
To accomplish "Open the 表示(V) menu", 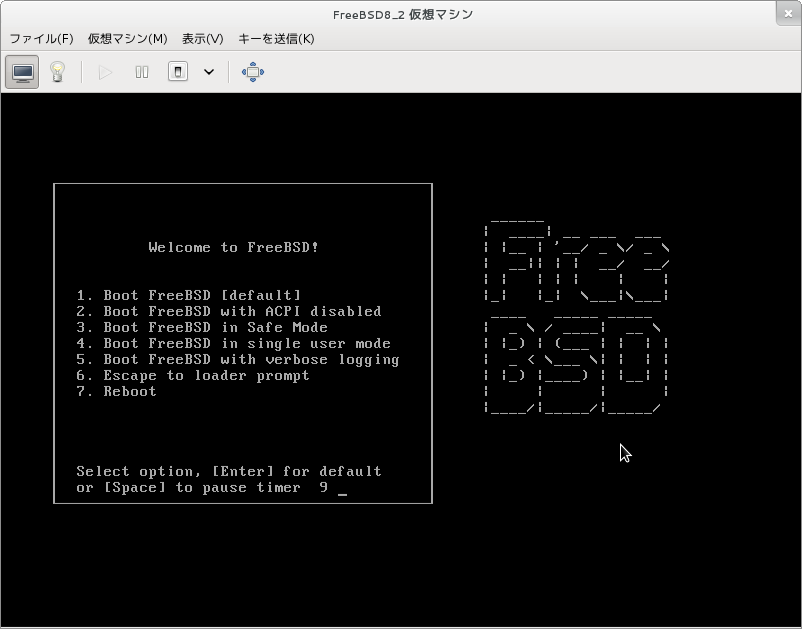I will [203, 39].
